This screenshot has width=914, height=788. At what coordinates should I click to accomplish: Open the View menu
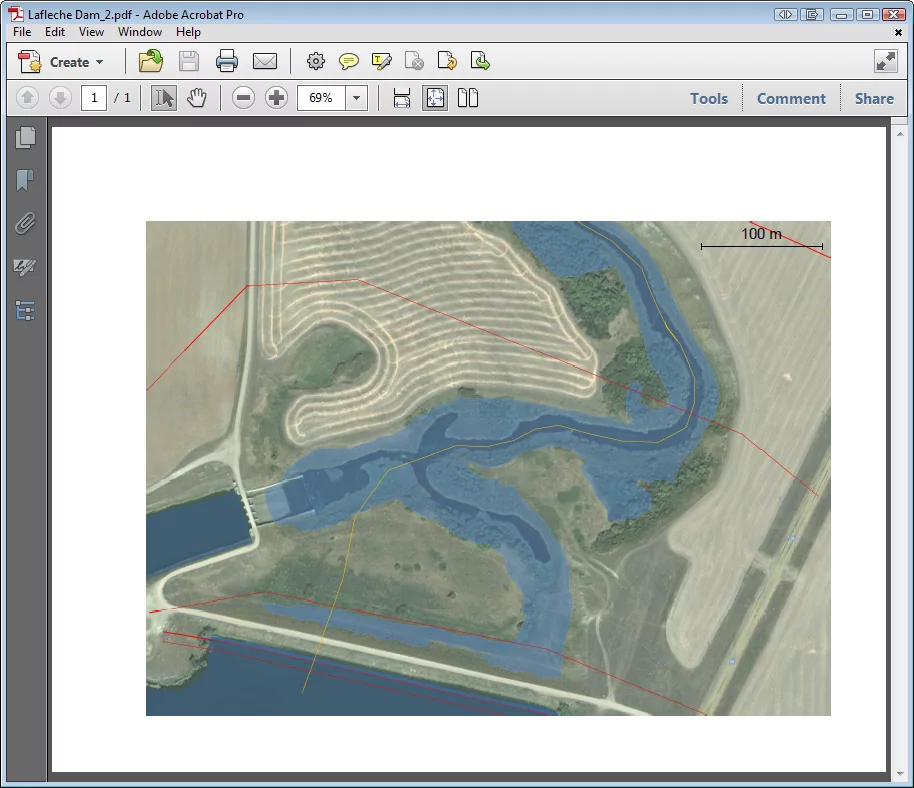coord(91,32)
